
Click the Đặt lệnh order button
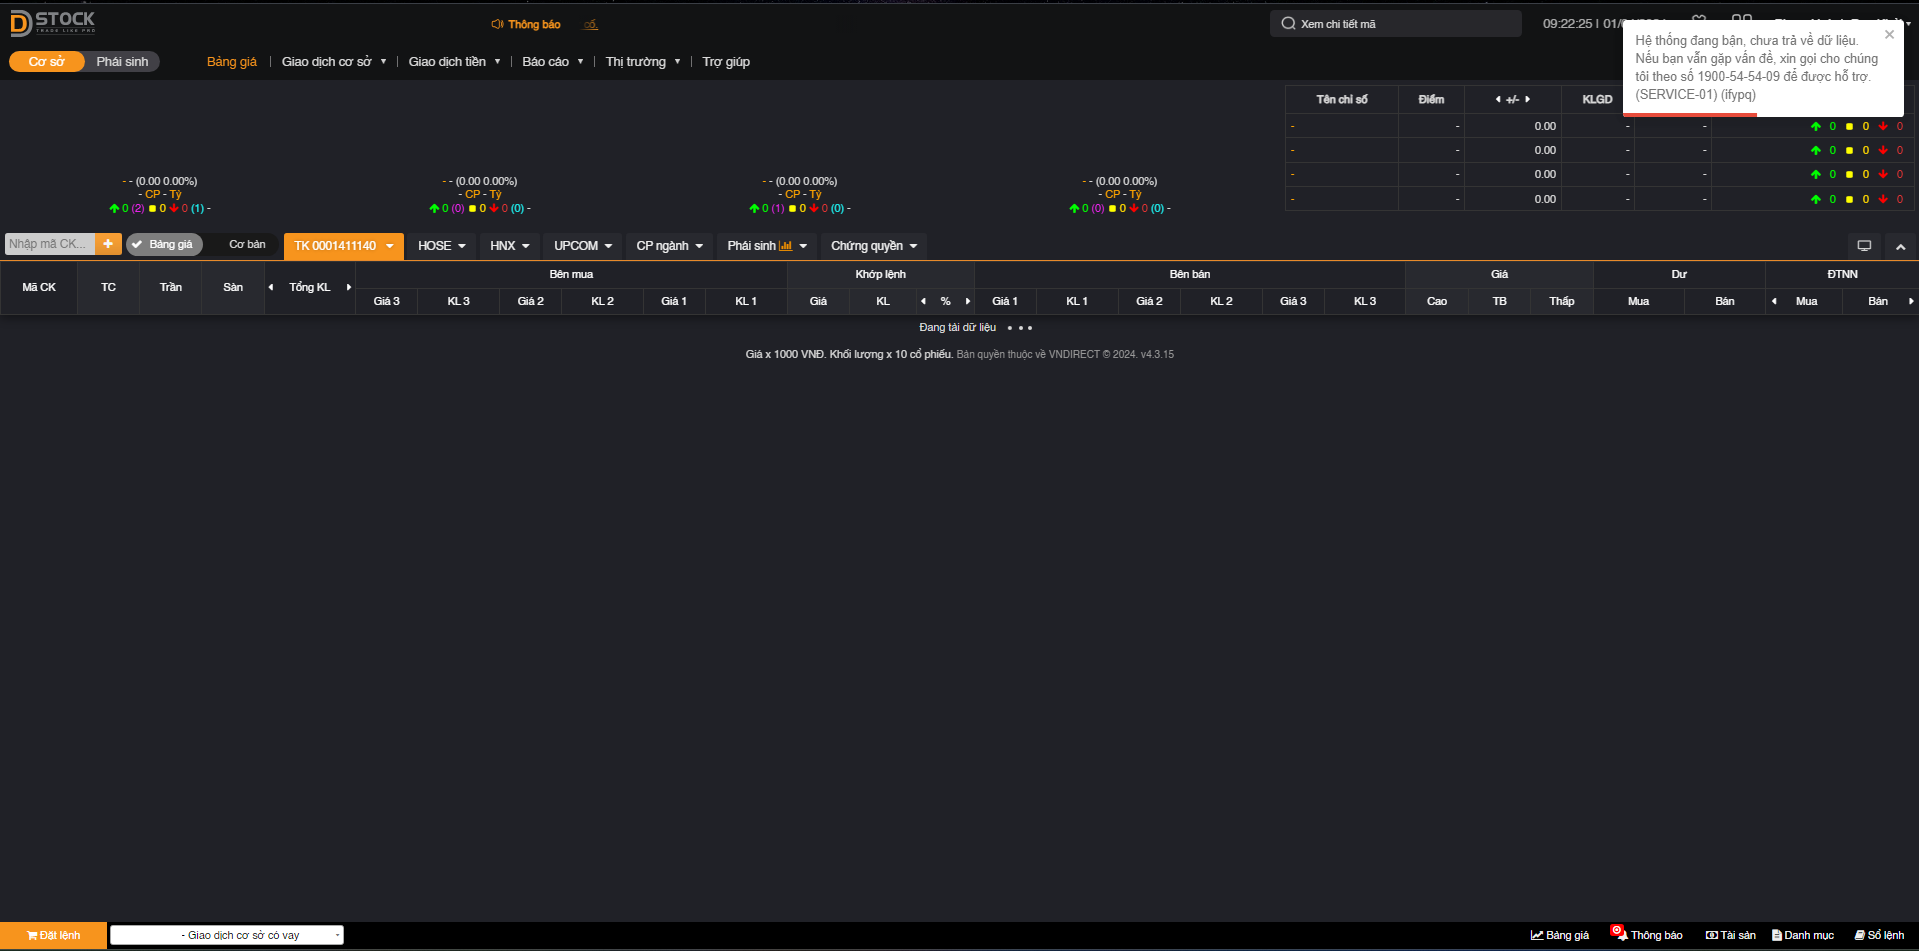click(54, 935)
